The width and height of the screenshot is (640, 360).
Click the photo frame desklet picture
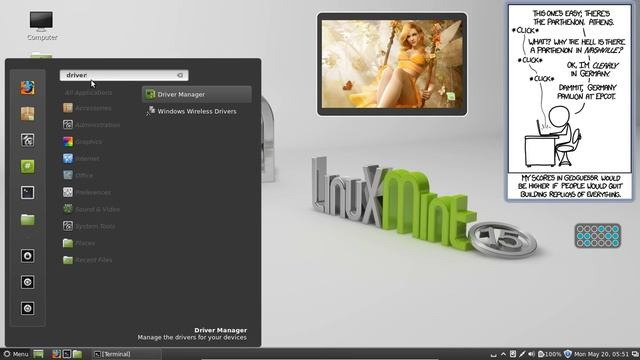click(x=392, y=64)
